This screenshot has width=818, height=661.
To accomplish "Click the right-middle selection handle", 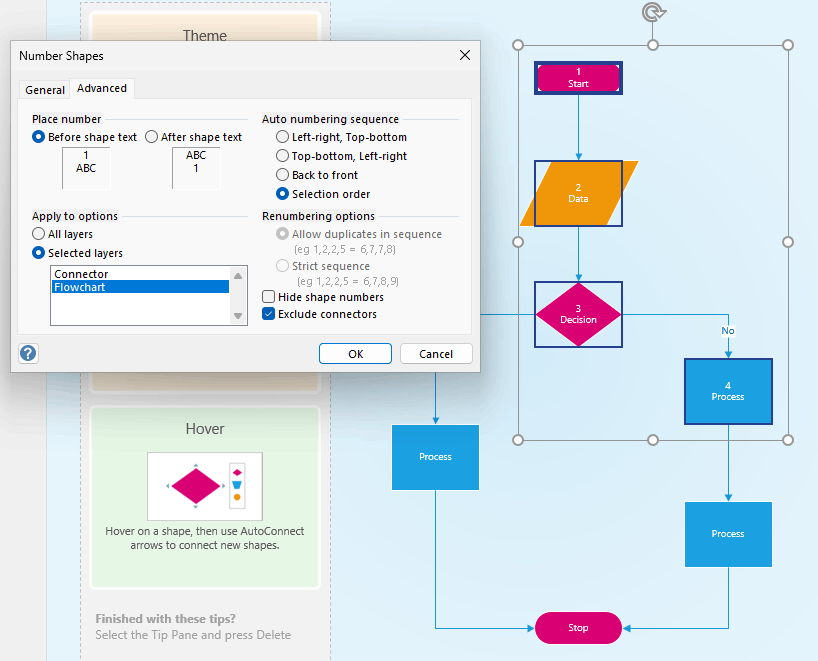I will pos(788,242).
